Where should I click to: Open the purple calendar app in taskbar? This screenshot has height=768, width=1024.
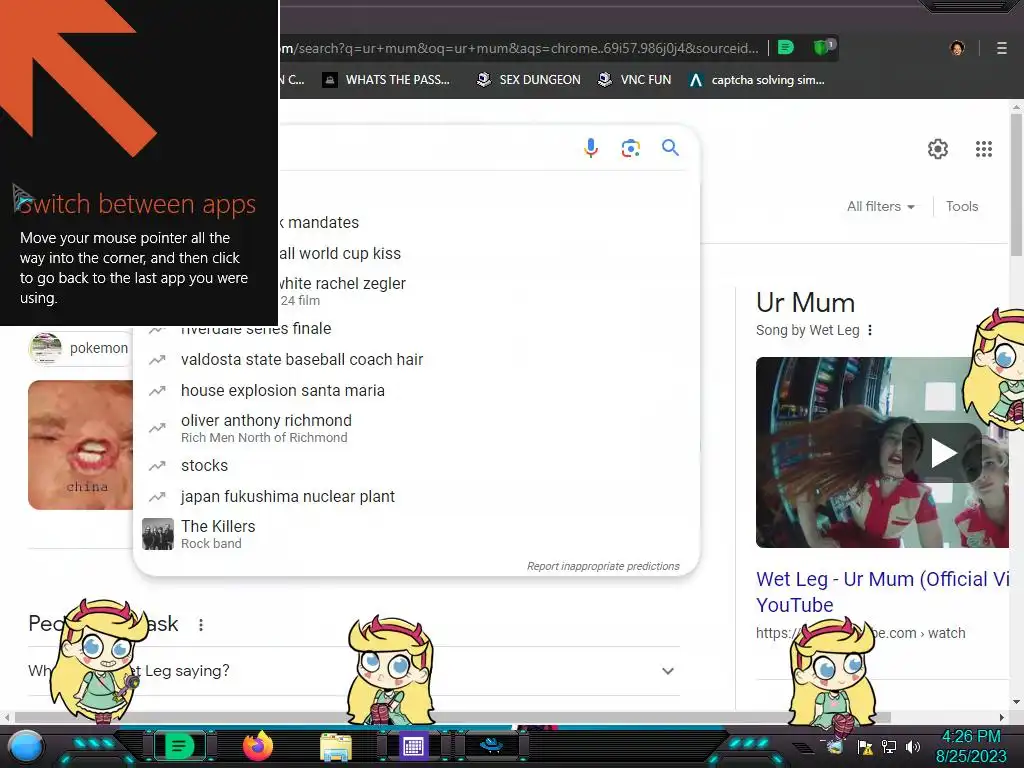pyautogui.click(x=413, y=746)
